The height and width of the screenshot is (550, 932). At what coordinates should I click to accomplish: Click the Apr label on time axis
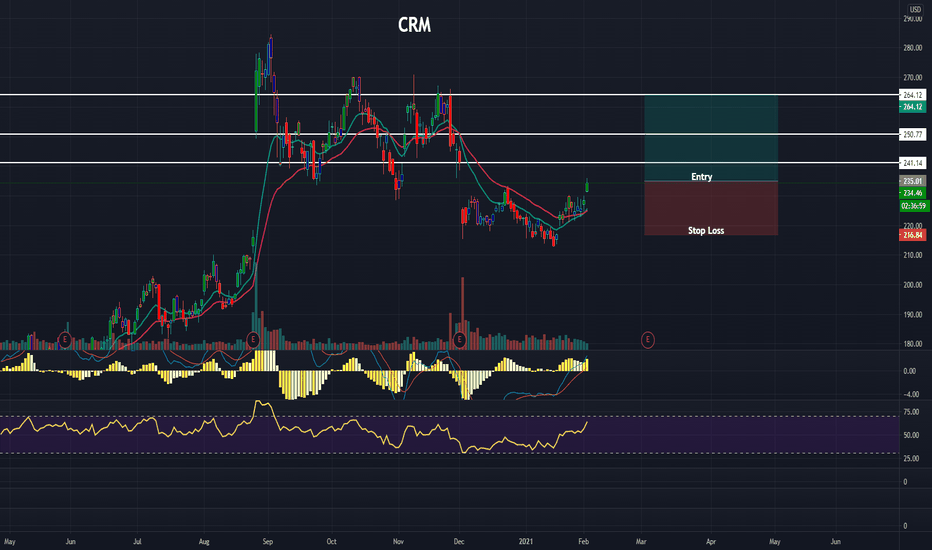click(x=711, y=542)
